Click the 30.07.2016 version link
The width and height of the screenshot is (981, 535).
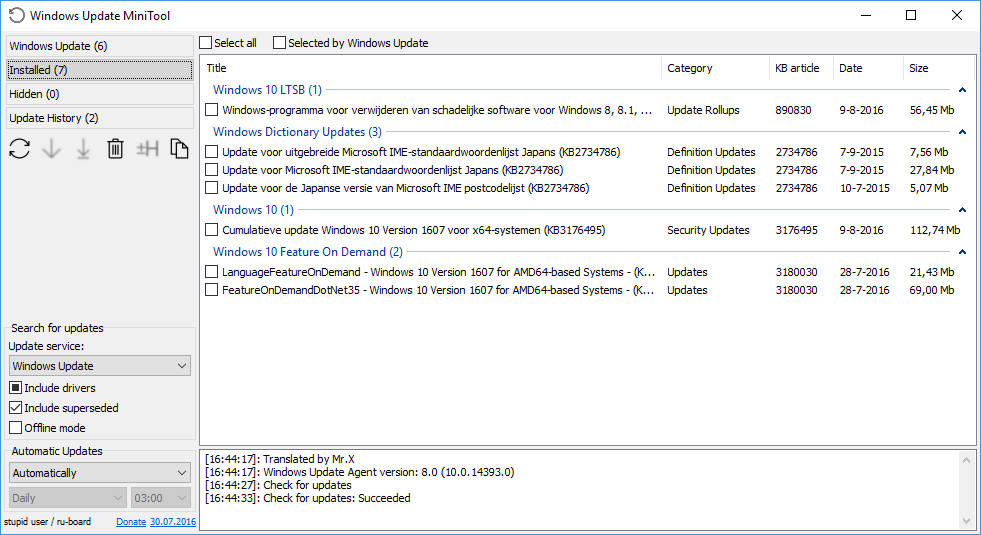[173, 522]
